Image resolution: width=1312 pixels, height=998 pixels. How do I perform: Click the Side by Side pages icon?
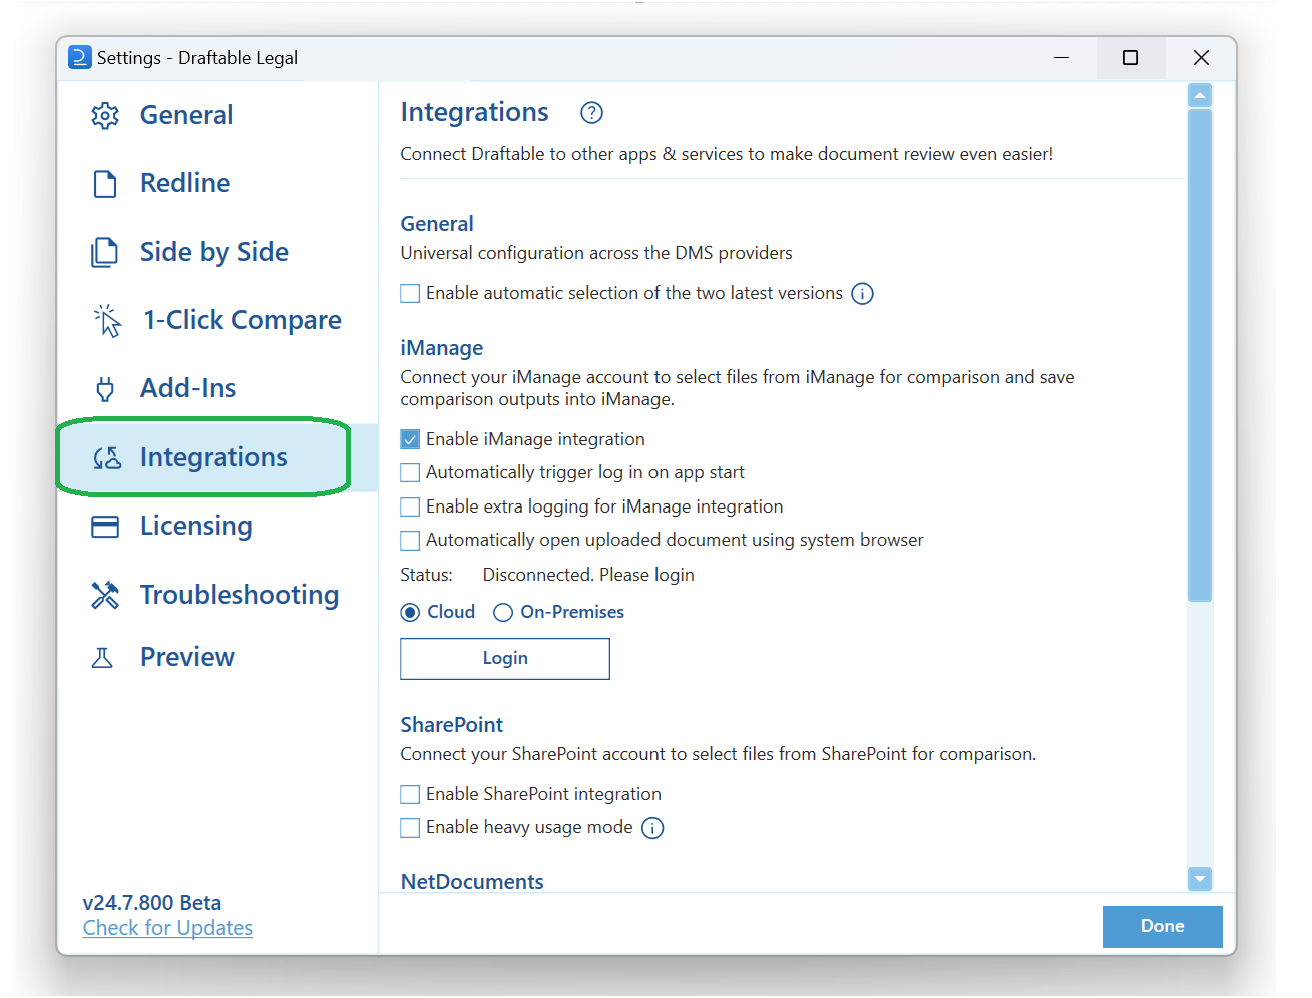click(105, 252)
